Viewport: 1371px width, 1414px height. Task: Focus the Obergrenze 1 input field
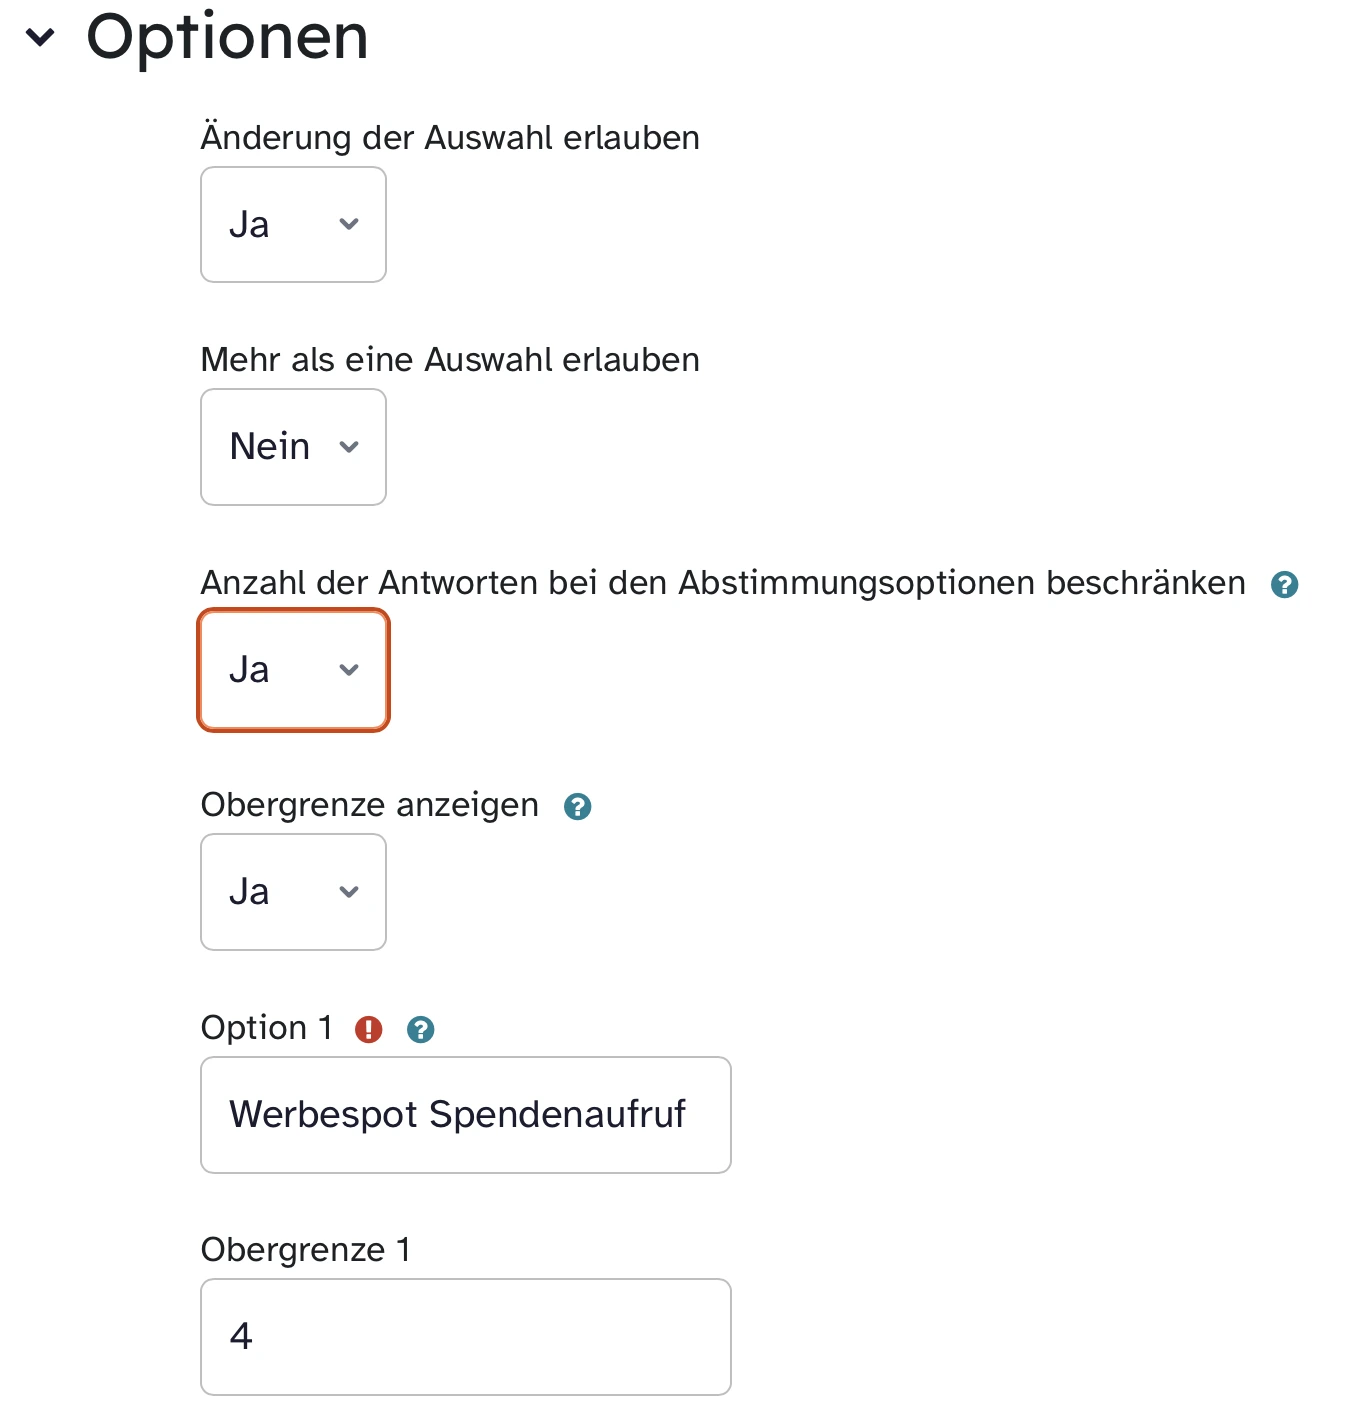pyautogui.click(x=465, y=1337)
